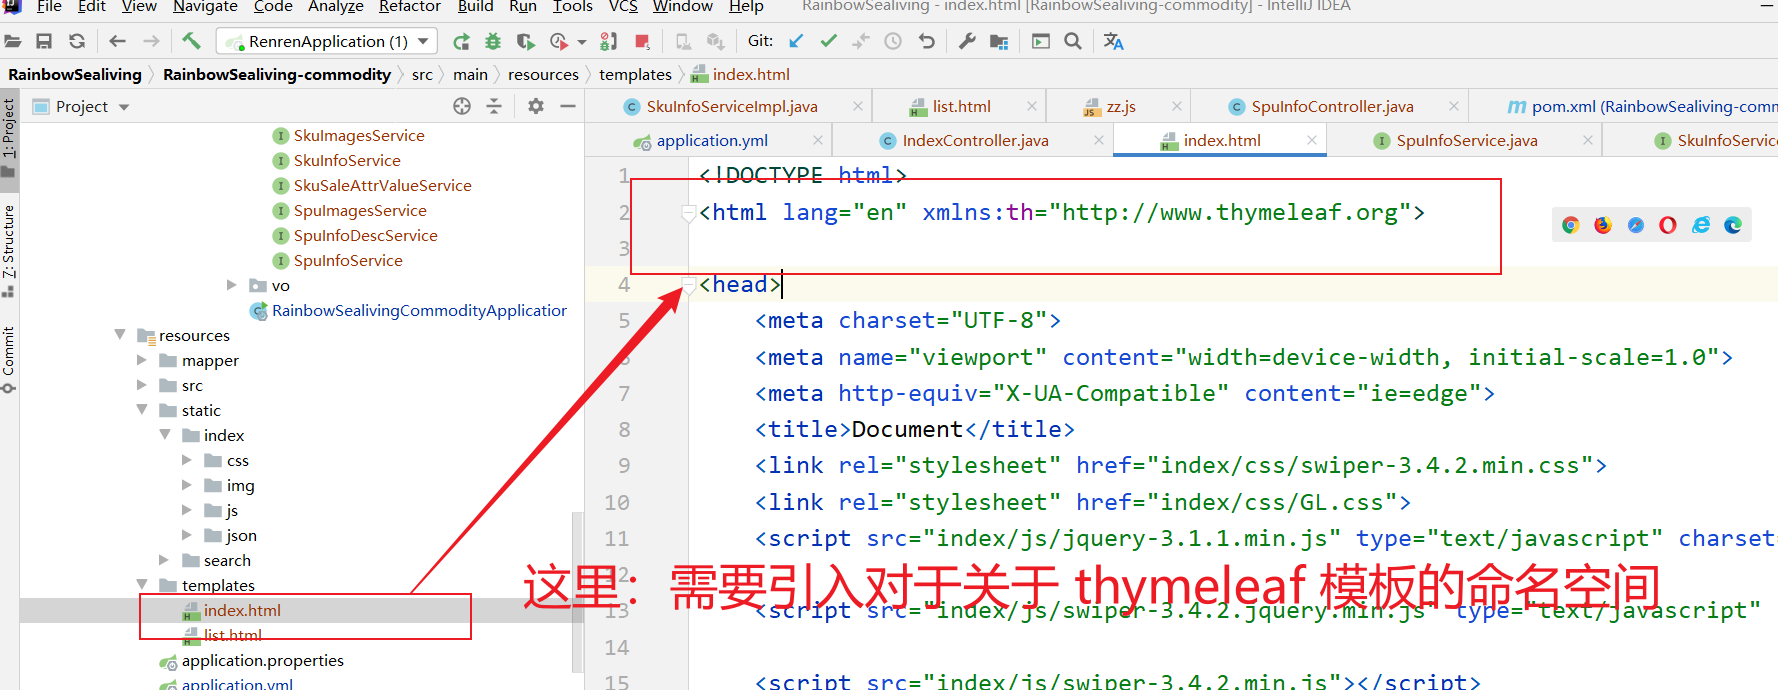
Task: Rollback changes with the undo arrow
Action: (927, 41)
